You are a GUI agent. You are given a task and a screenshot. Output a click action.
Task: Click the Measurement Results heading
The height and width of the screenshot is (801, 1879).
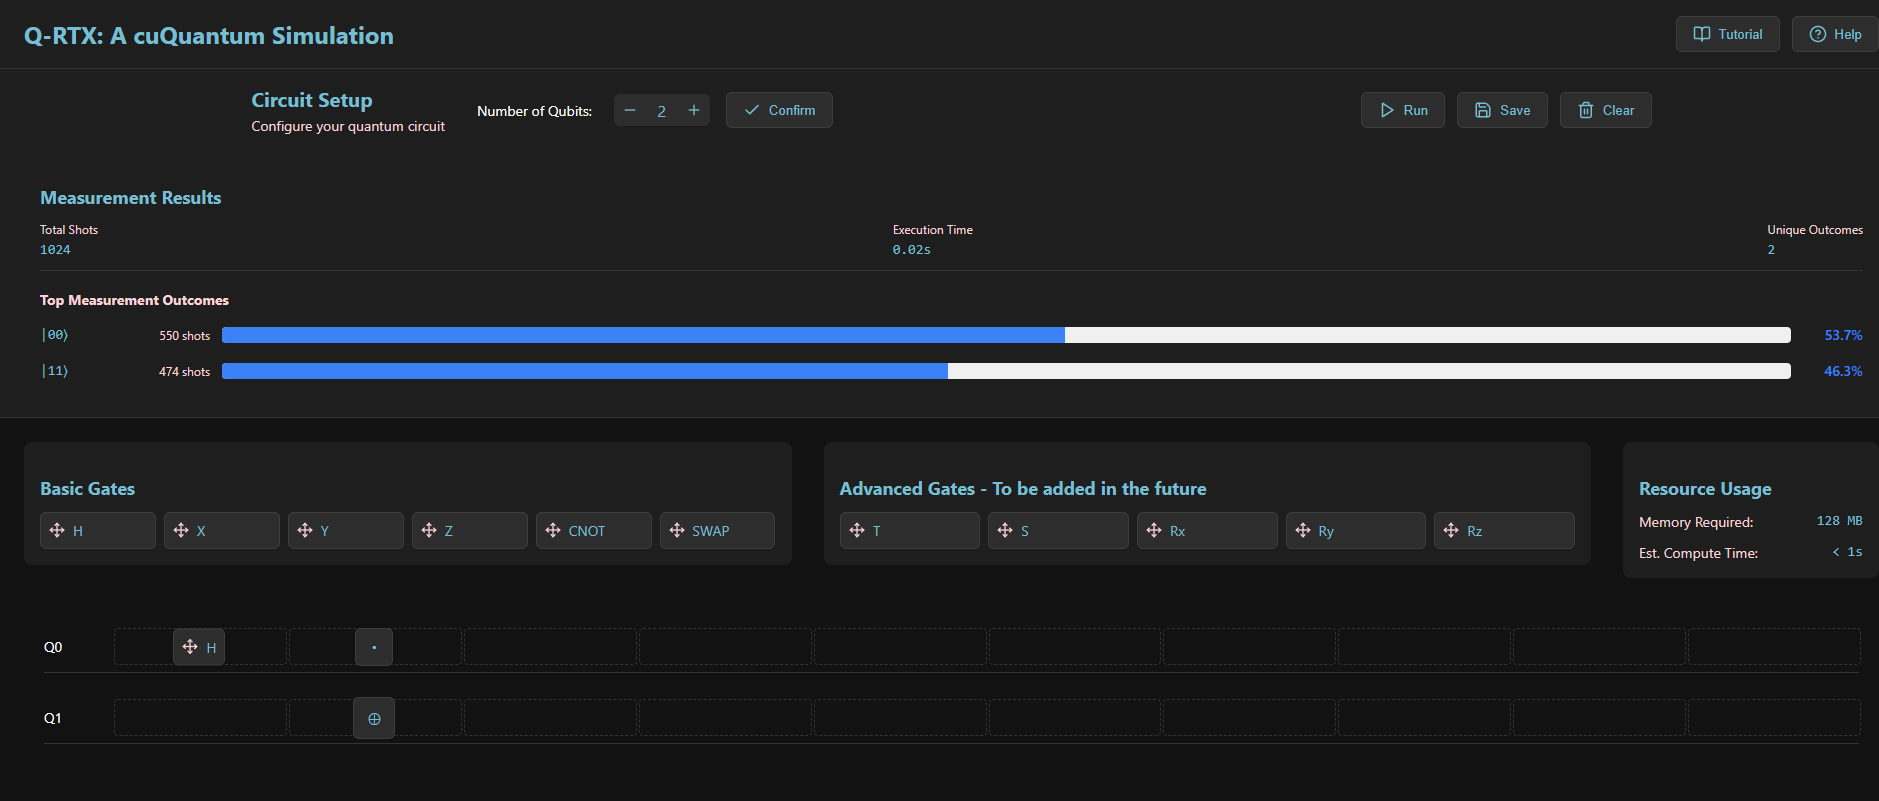click(131, 198)
